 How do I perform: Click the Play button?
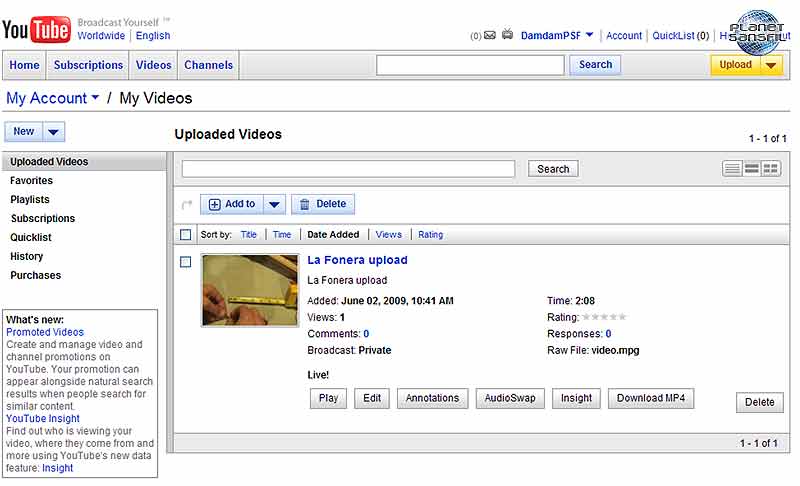tap(328, 398)
